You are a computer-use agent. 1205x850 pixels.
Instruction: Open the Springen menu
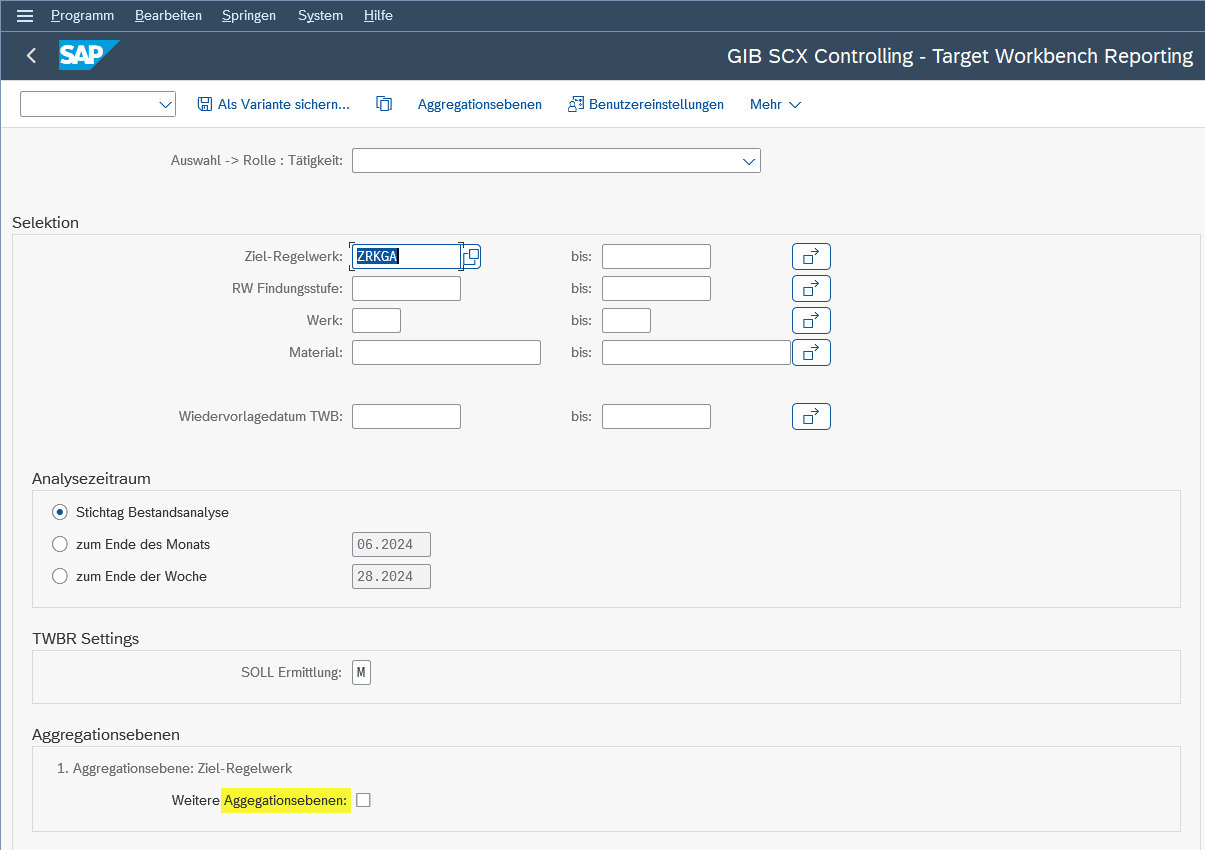click(249, 16)
